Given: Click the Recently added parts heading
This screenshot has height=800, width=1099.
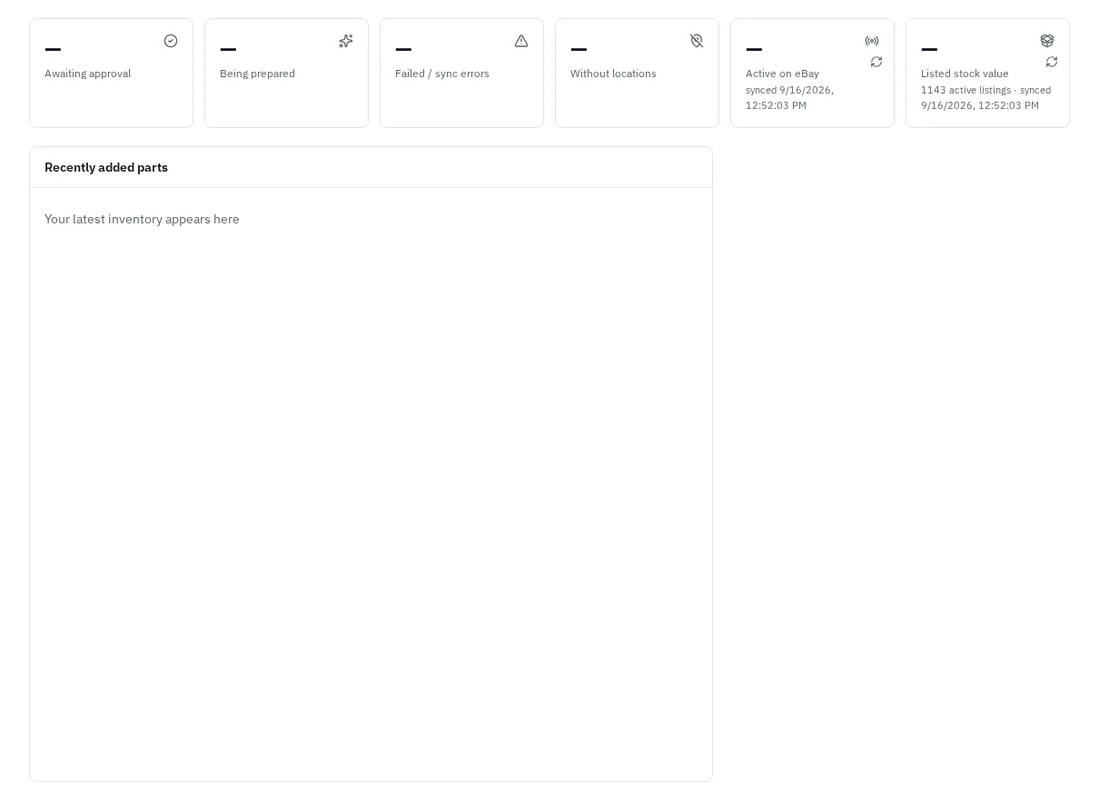Looking at the screenshot, I should (106, 168).
